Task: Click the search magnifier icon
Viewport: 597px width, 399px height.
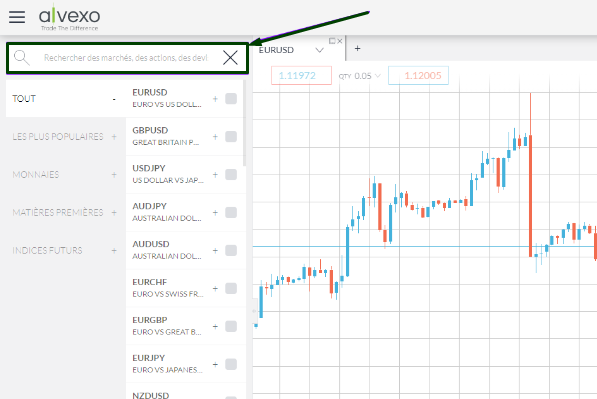Action: click(x=21, y=58)
